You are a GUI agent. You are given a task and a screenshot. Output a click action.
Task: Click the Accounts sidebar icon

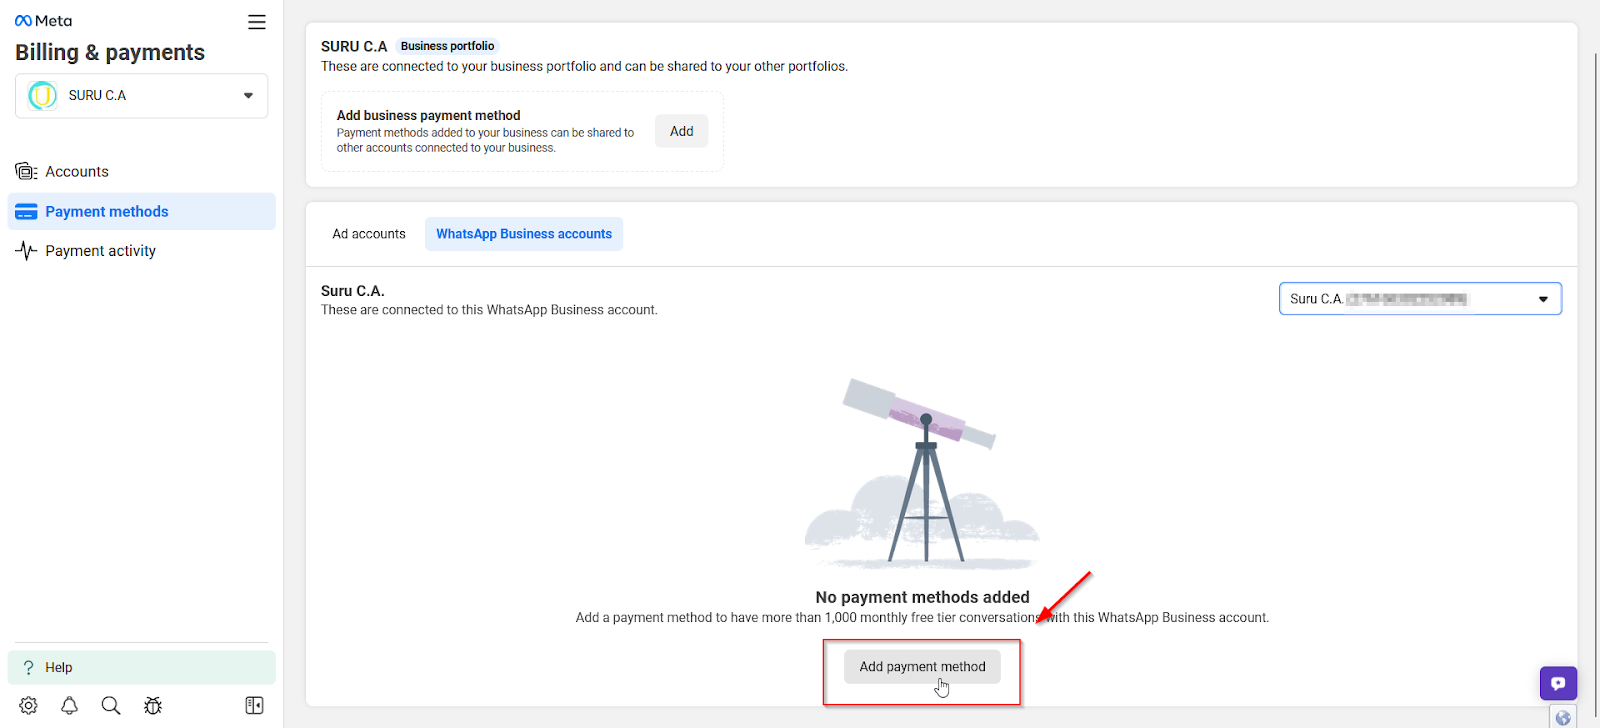coord(26,172)
